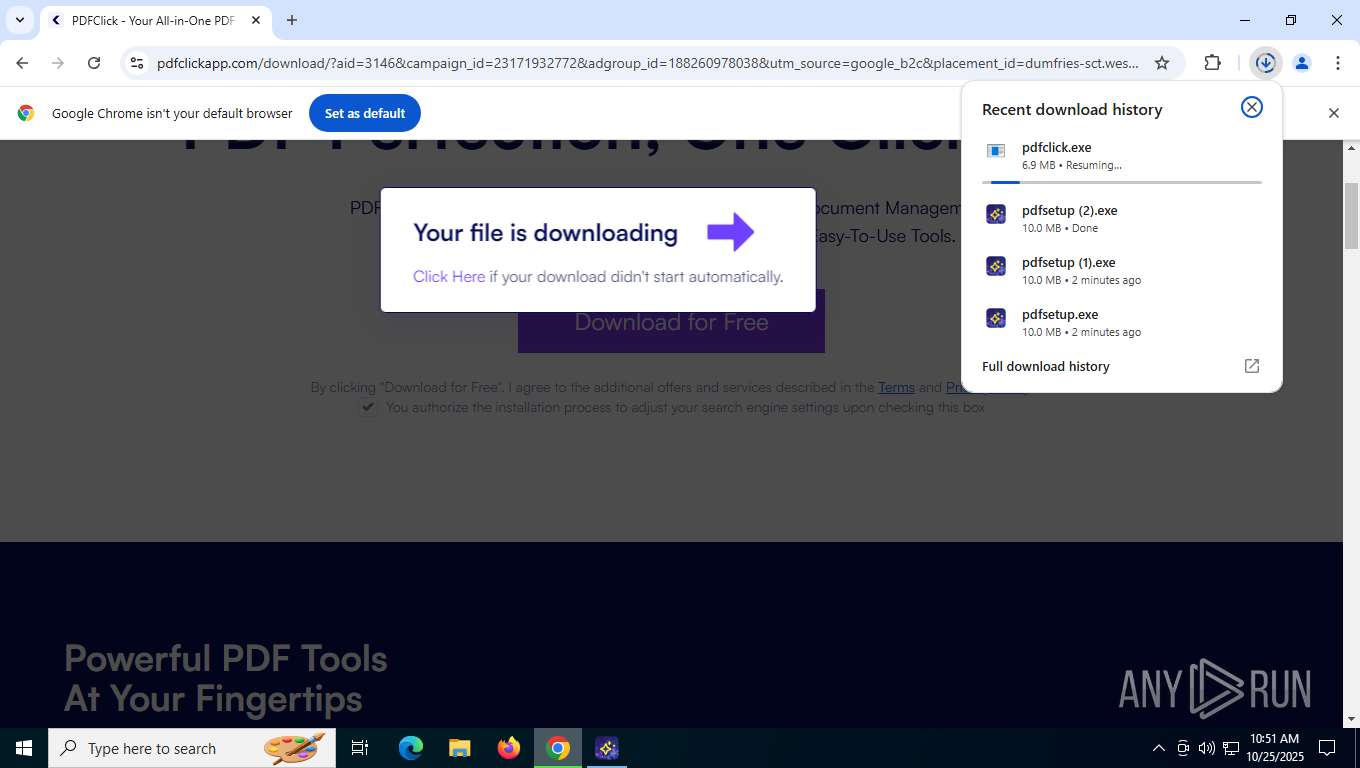Open the Chrome profile icon
This screenshot has height=768, width=1360.
[1302, 63]
